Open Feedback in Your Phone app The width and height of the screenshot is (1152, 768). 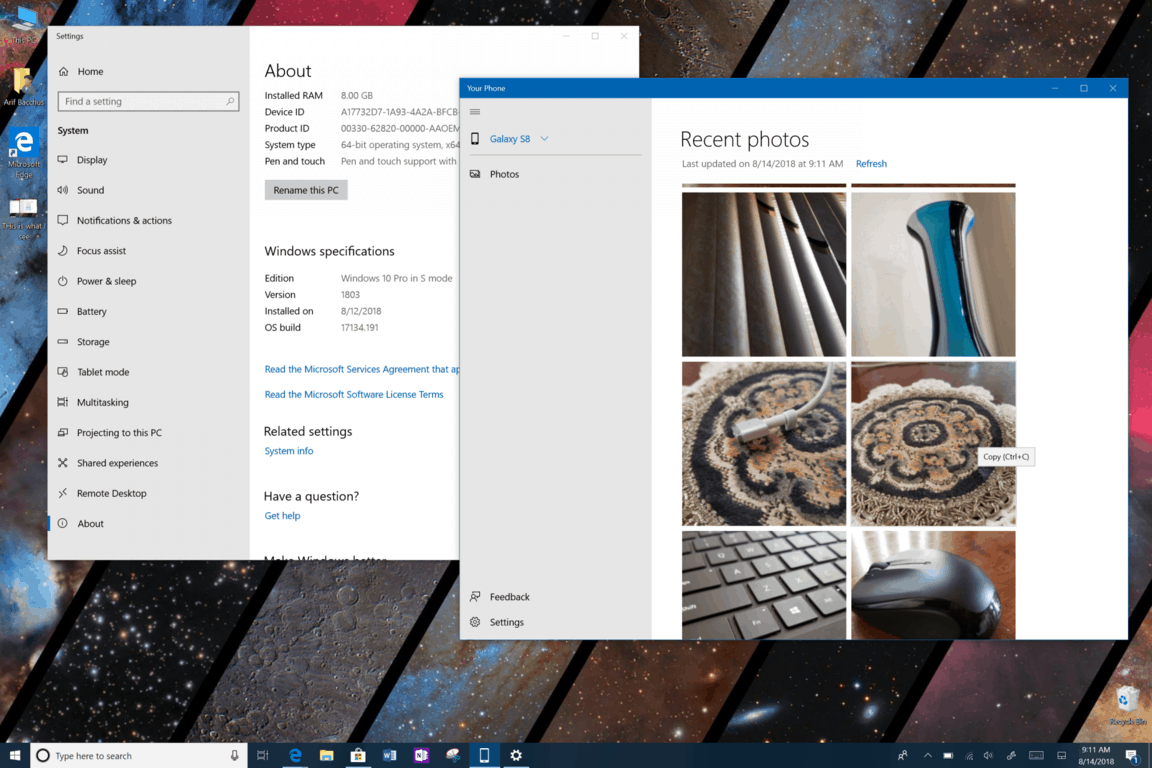tap(509, 597)
